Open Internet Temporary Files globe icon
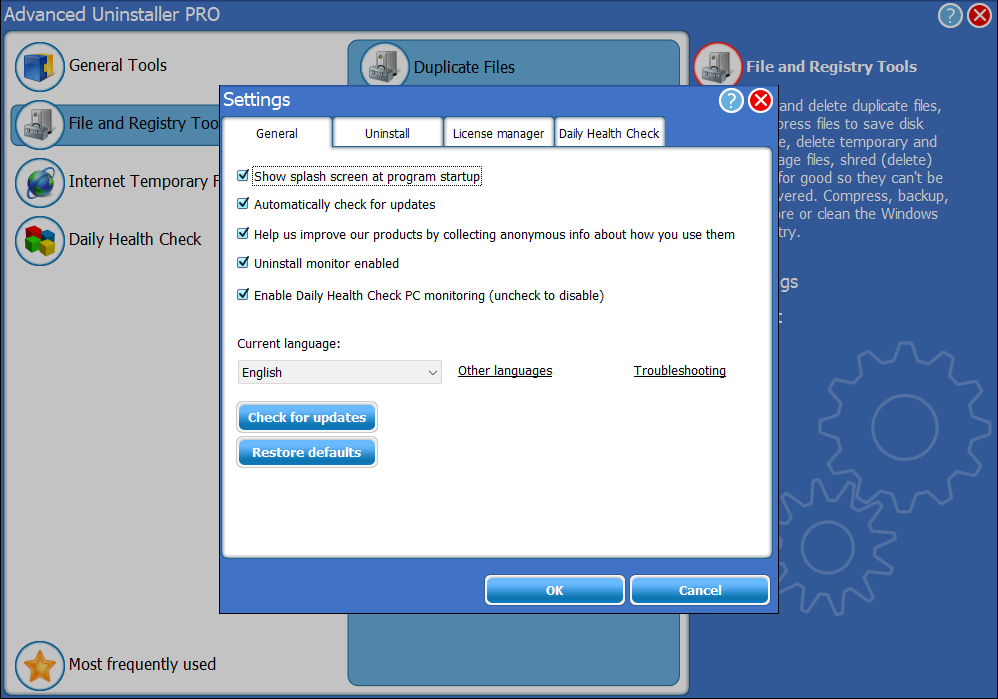 pos(39,183)
